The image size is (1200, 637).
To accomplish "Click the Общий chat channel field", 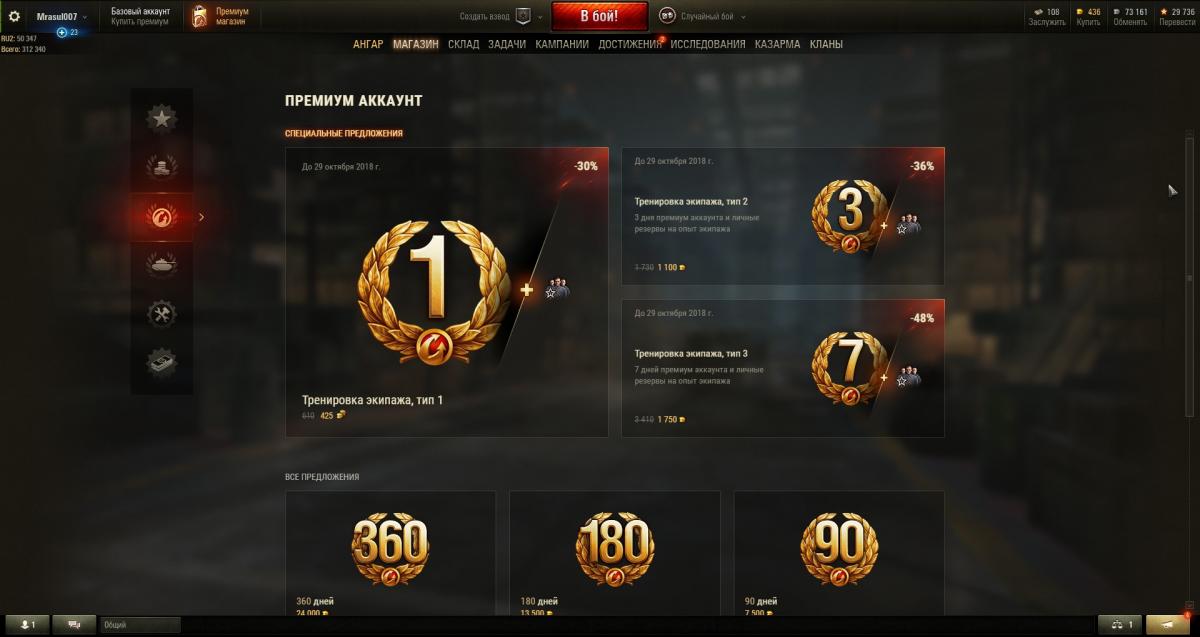I will 140,624.
